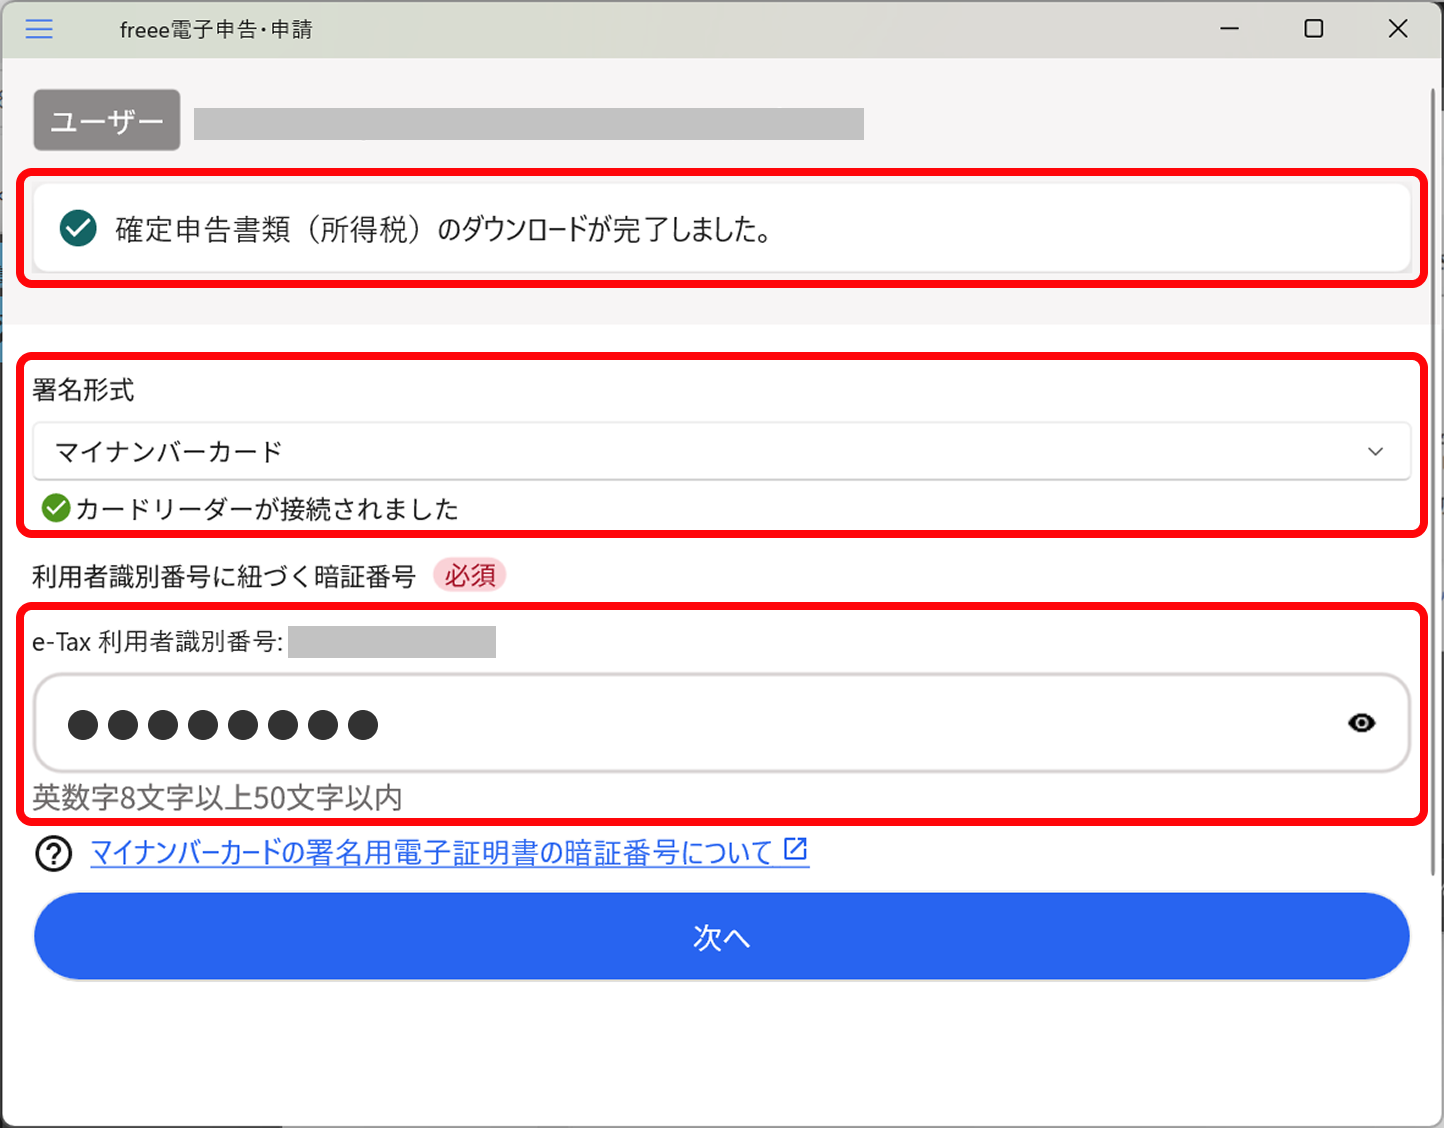Maximize the freee window

(1314, 29)
